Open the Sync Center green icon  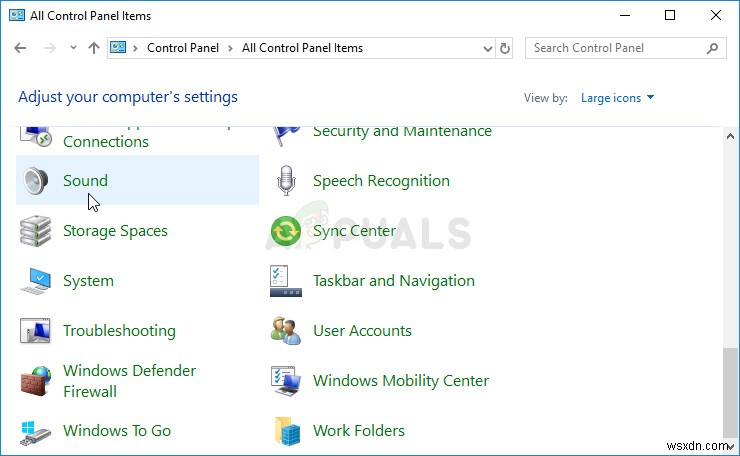click(x=286, y=231)
